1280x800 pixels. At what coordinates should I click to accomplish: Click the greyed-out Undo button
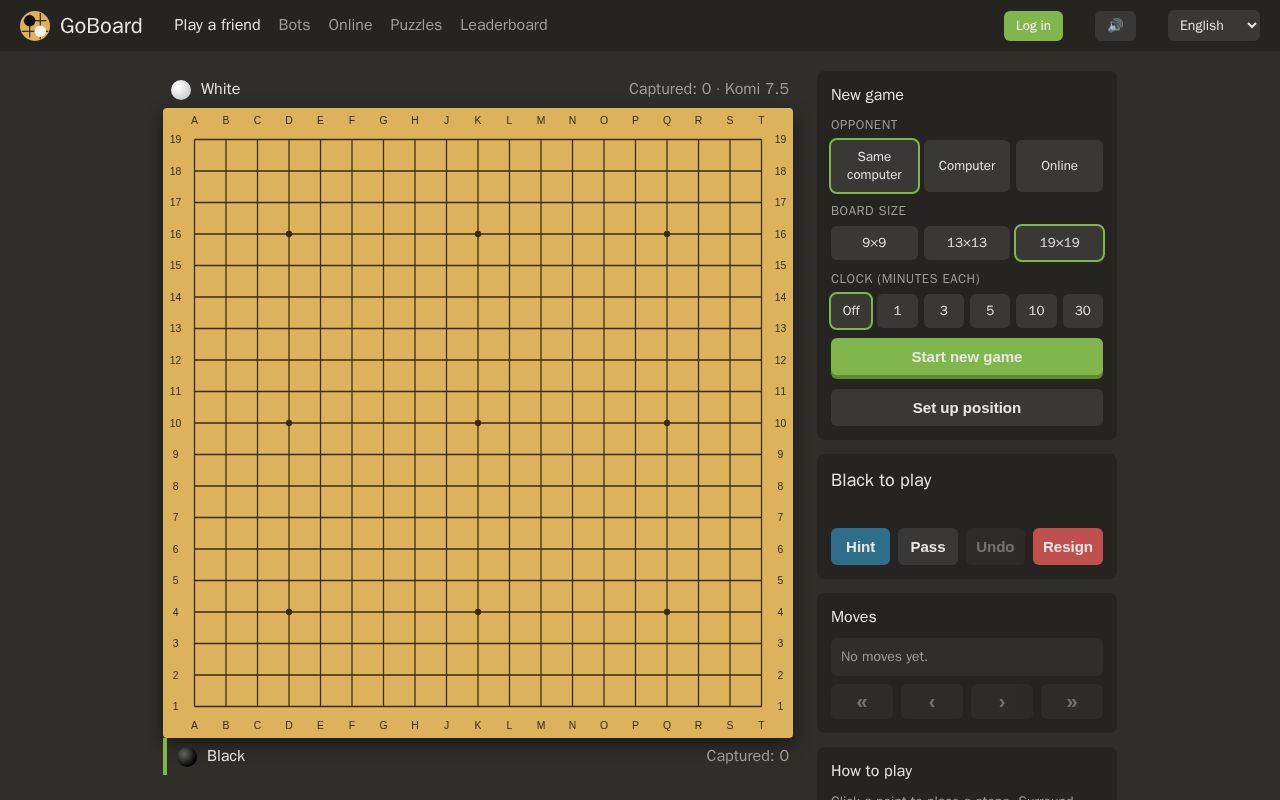pyautogui.click(x=995, y=547)
